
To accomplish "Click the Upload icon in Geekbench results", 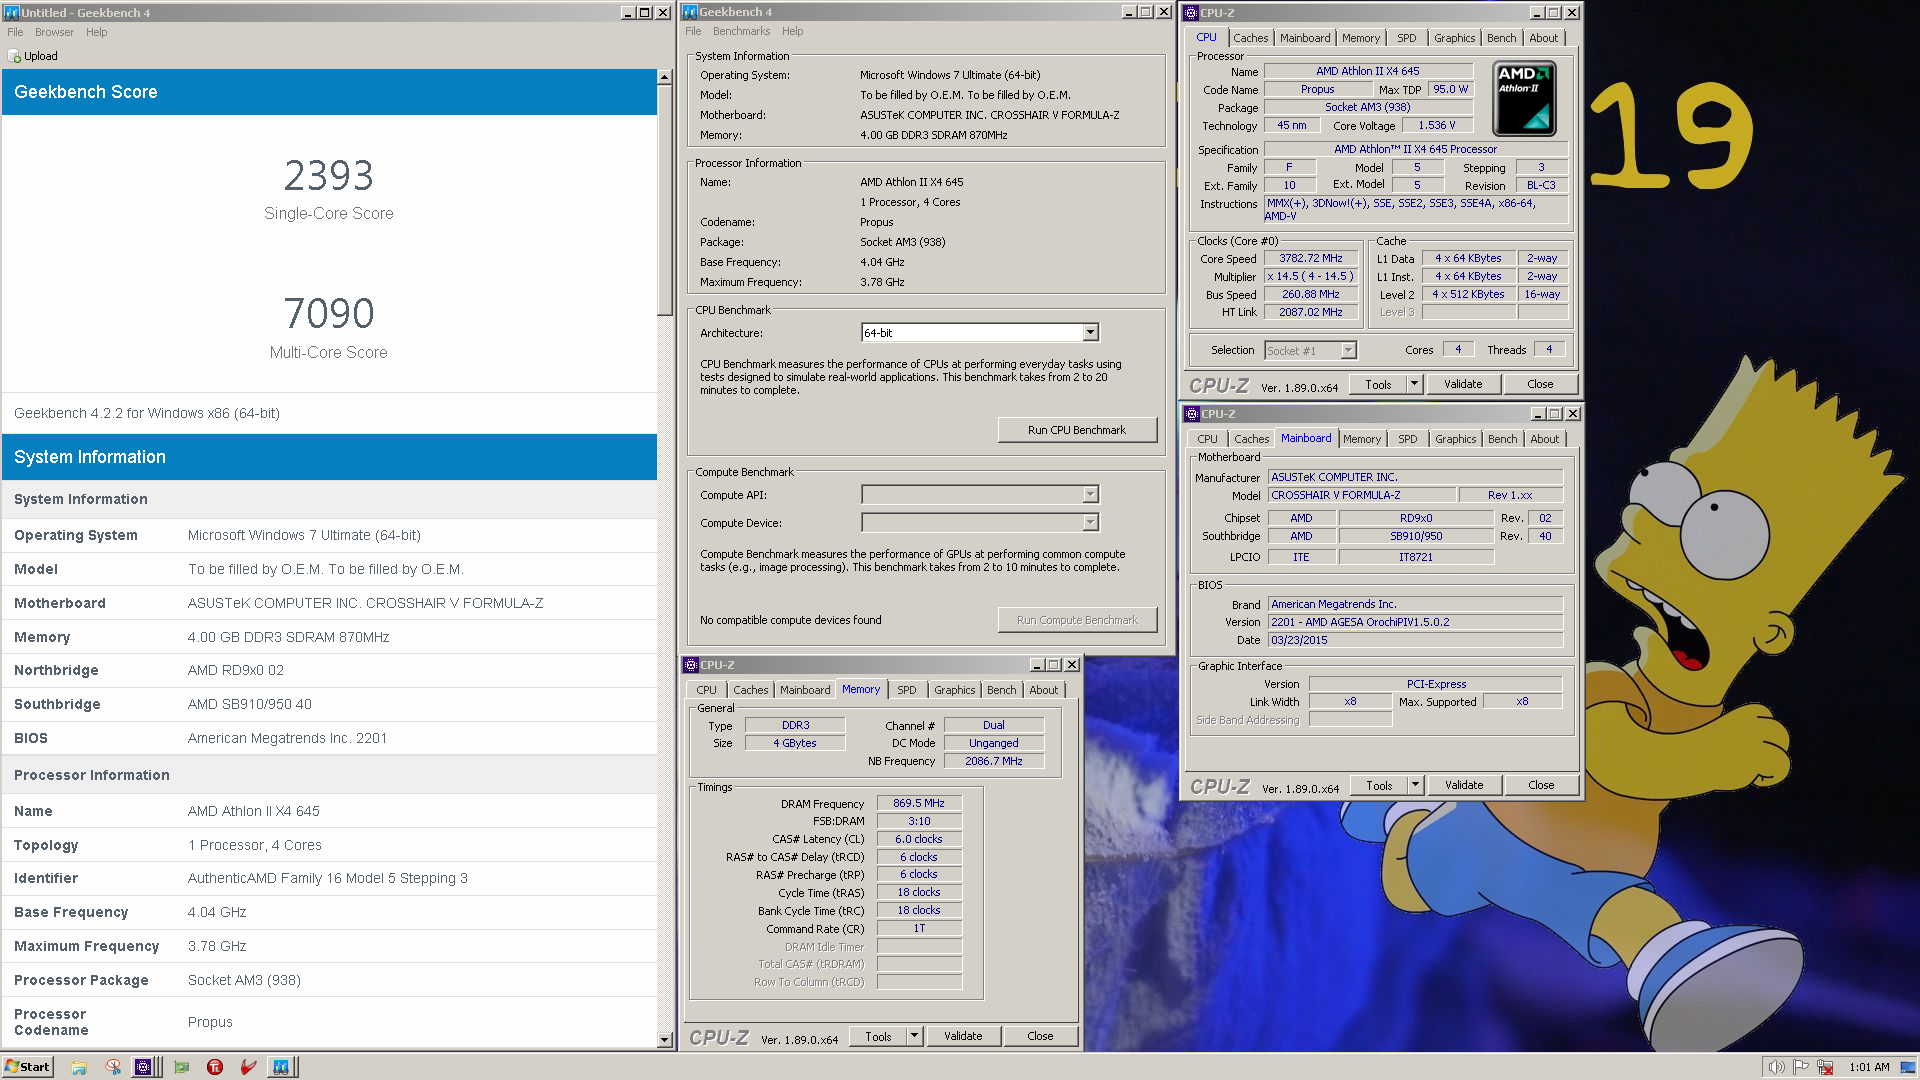I will click(14, 56).
